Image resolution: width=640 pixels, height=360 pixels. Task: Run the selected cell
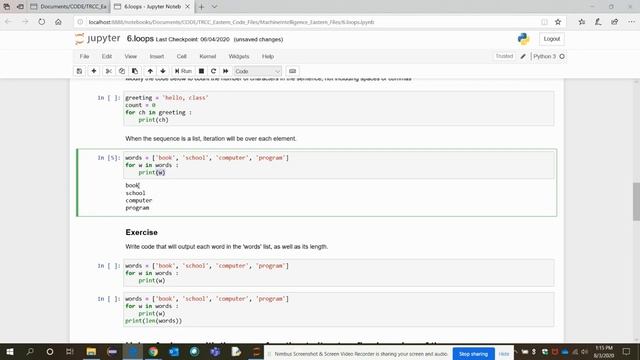183,71
